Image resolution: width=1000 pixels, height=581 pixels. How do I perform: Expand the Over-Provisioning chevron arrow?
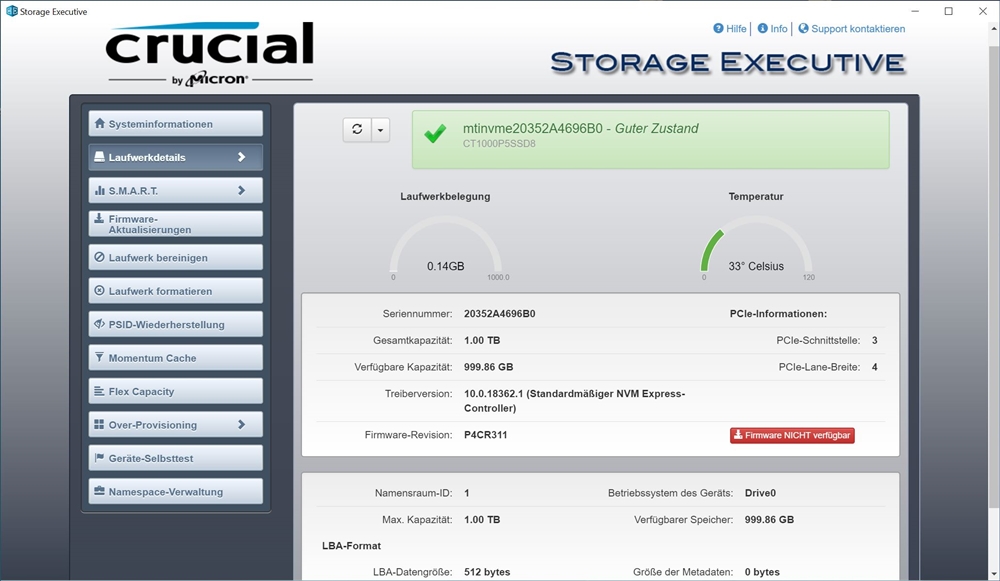point(241,424)
